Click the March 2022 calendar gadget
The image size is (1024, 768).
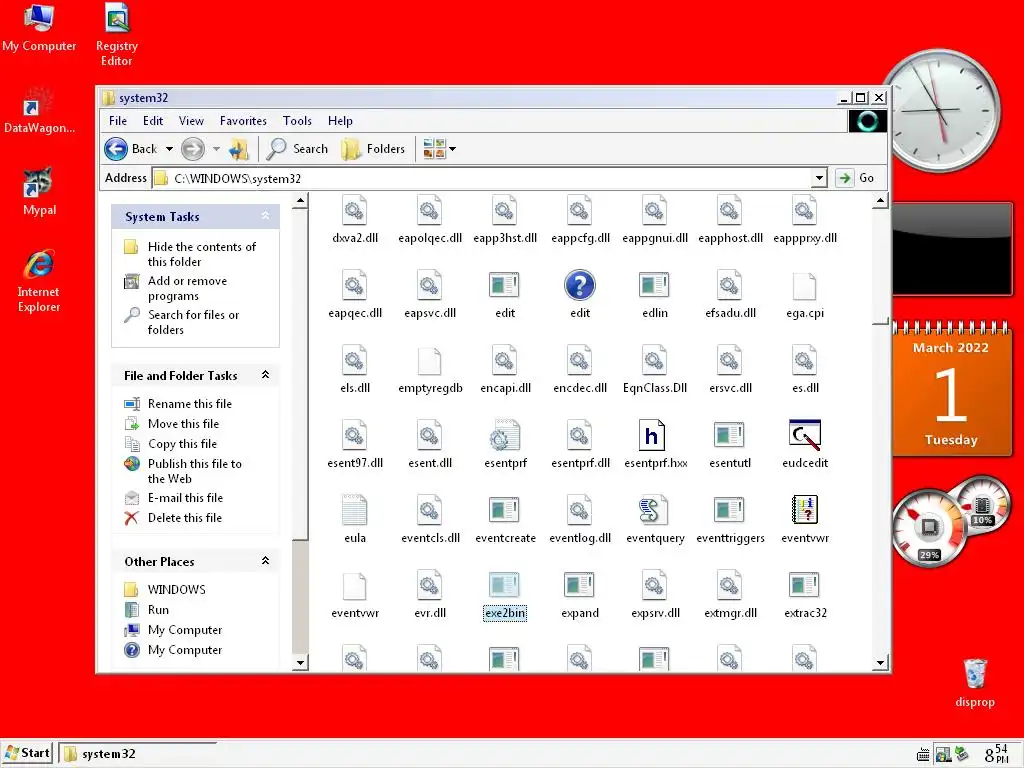click(x=952, y=389)
